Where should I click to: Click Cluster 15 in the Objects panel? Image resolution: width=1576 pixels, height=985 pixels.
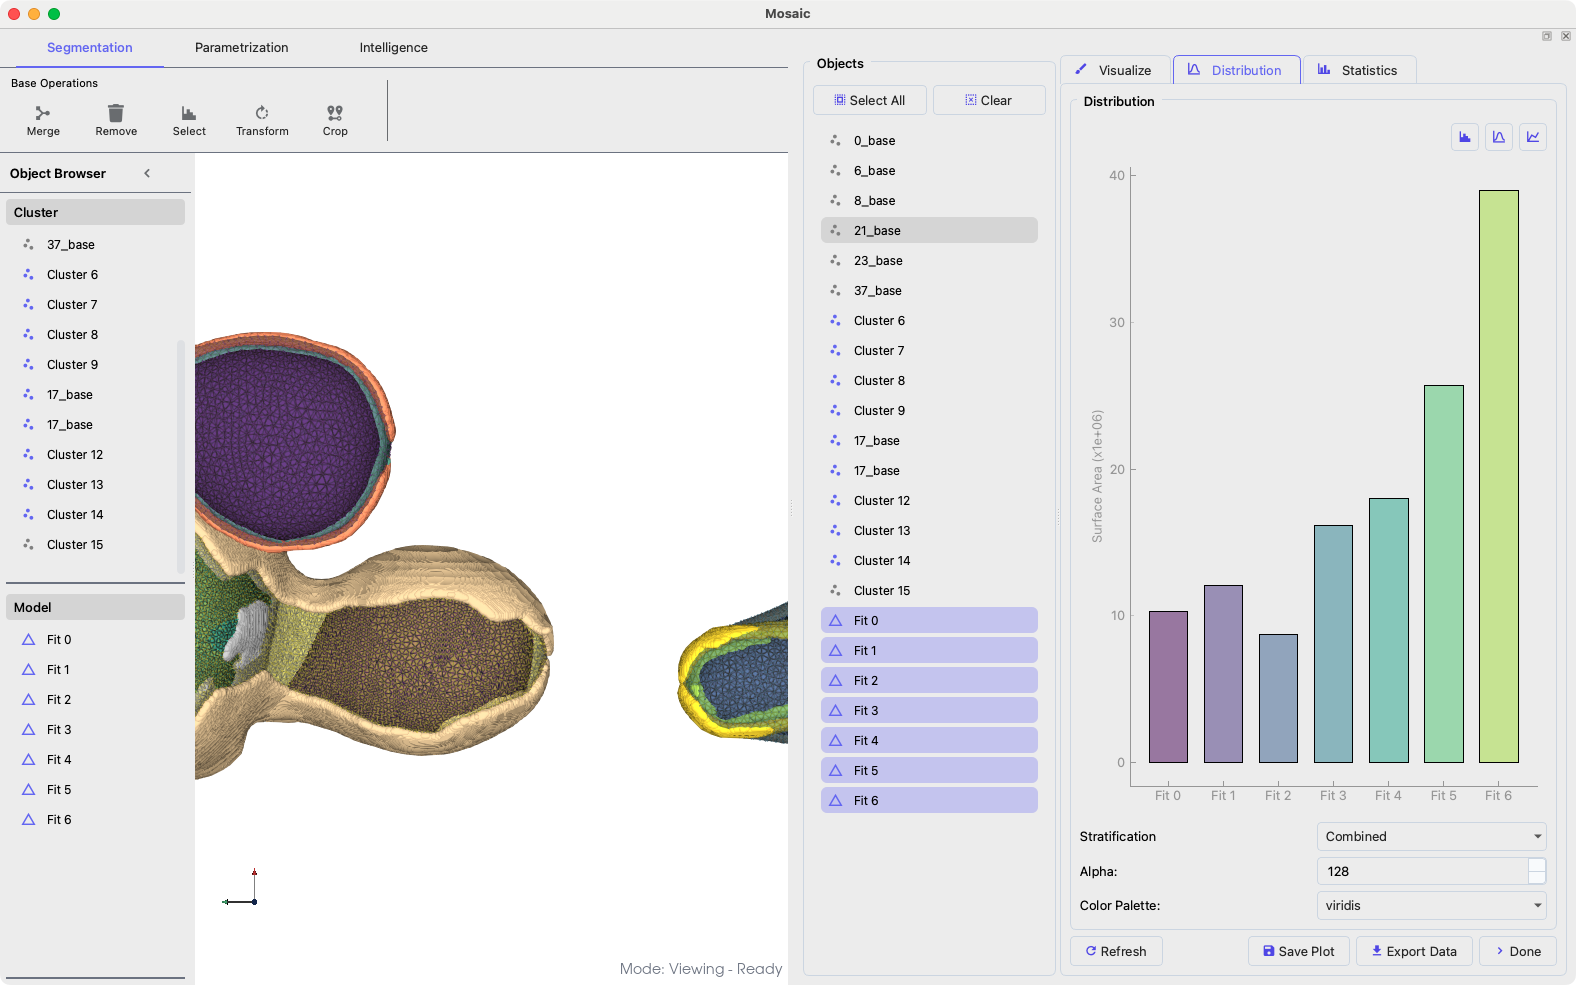(x=929, y=591)
